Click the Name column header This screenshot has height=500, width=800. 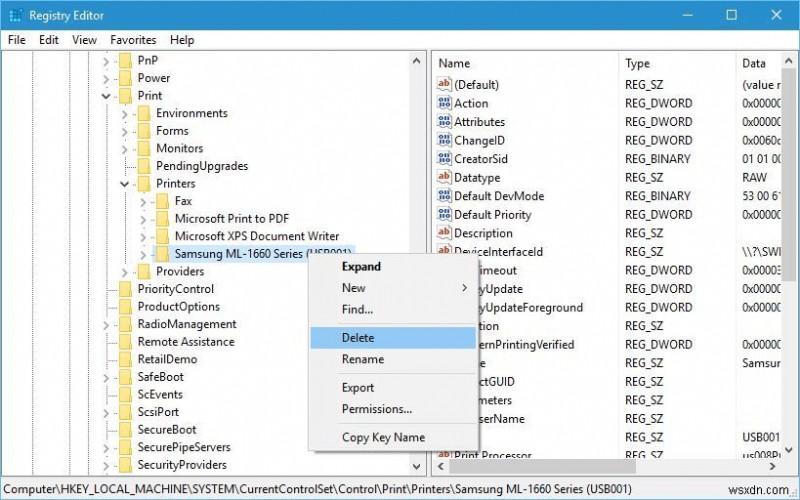point(526,63)
